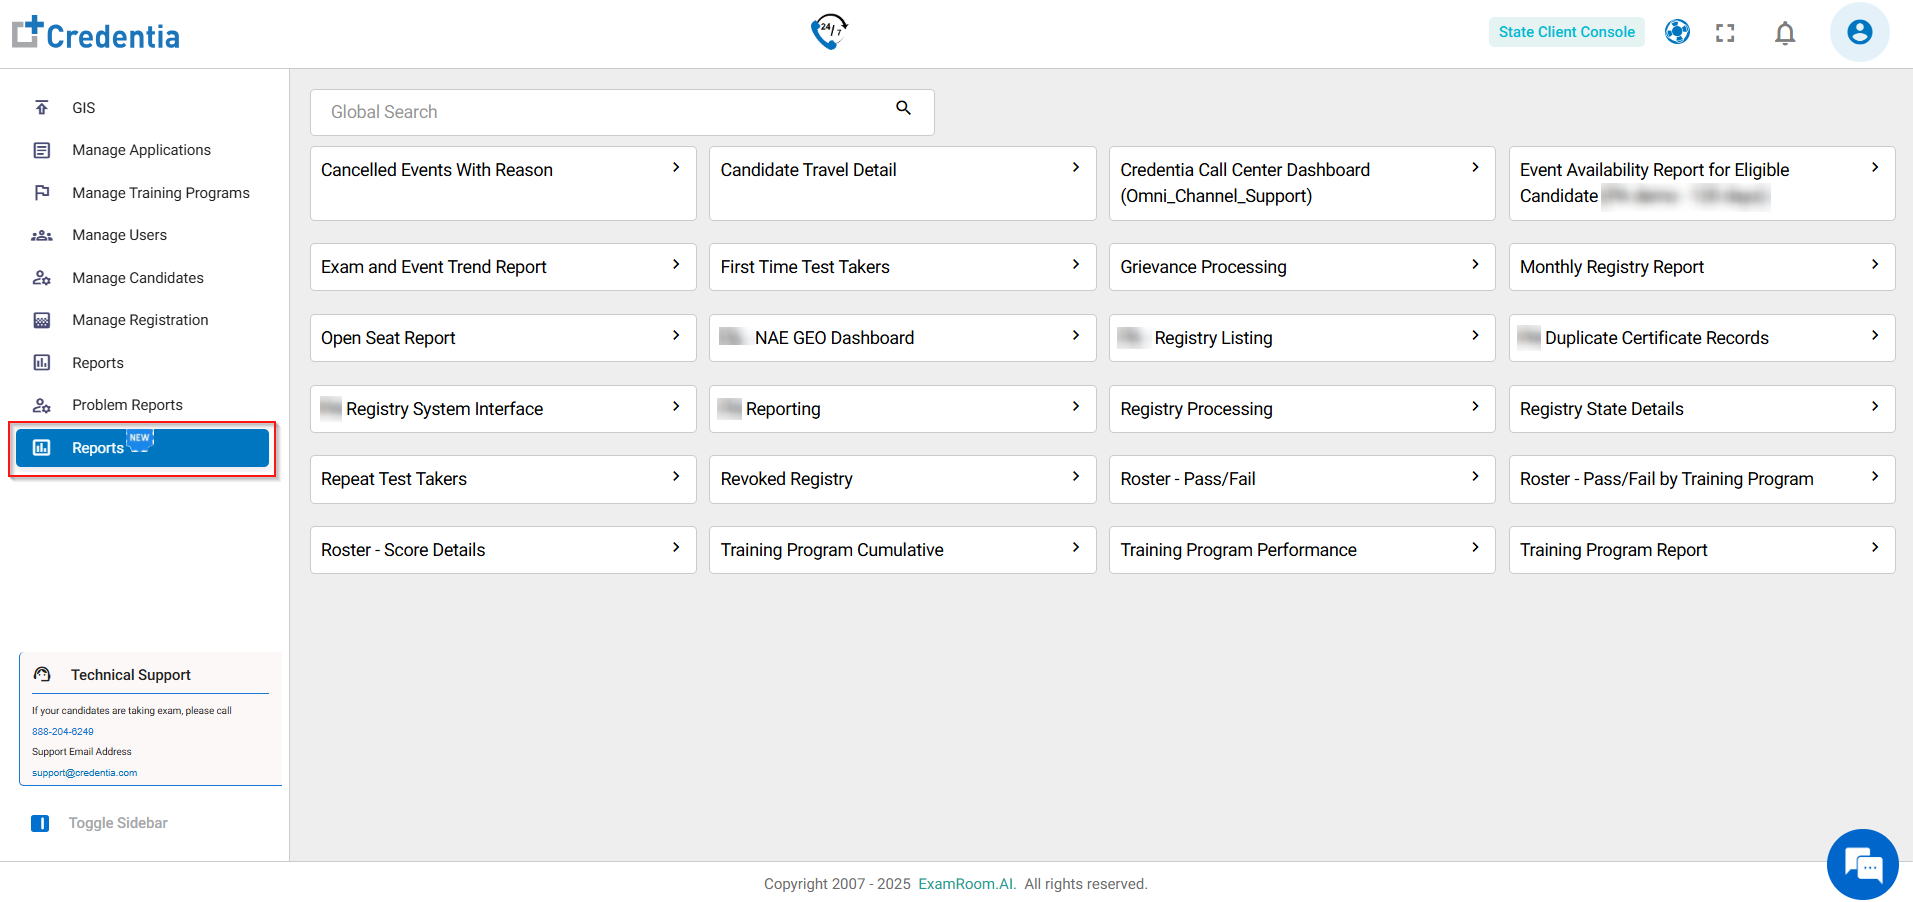The height and width of the screenshot is (902, 1913).
Task: Click the fullscreen expand icon
Action: 1725,33
